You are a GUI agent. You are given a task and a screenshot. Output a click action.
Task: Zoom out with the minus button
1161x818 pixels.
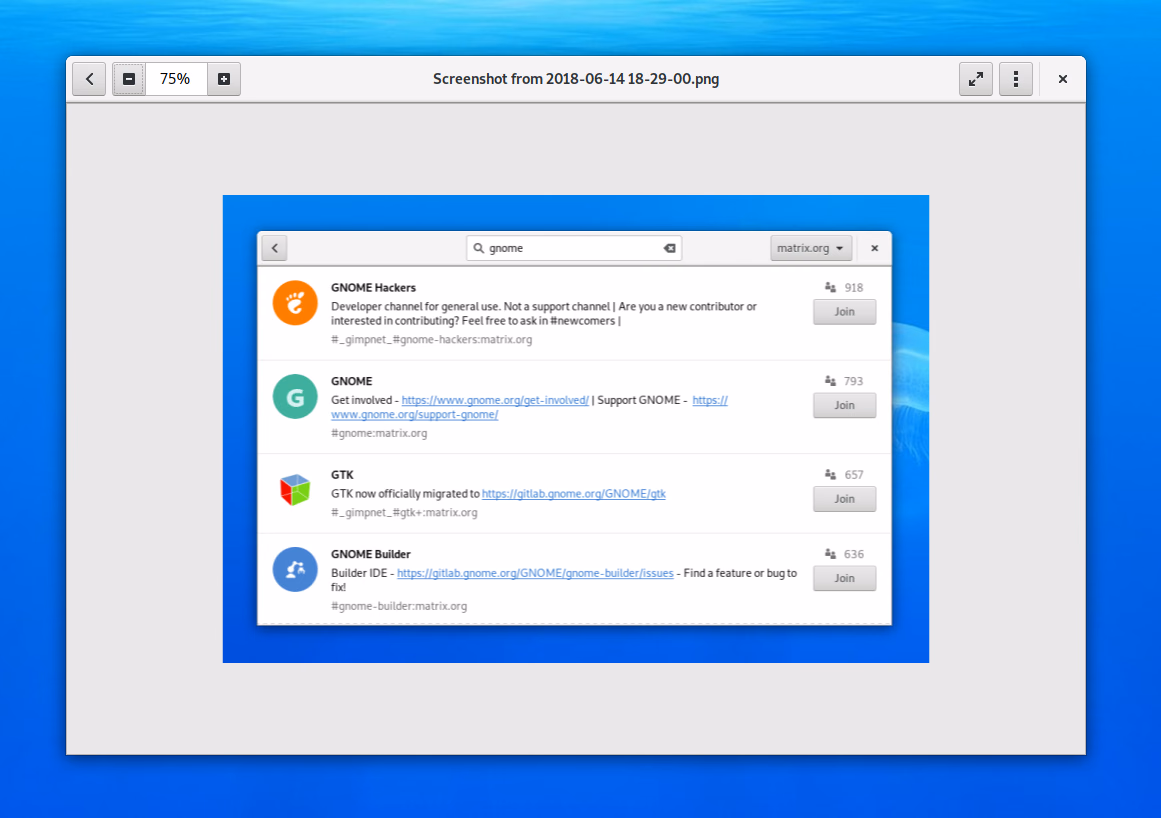click(129, 79)
